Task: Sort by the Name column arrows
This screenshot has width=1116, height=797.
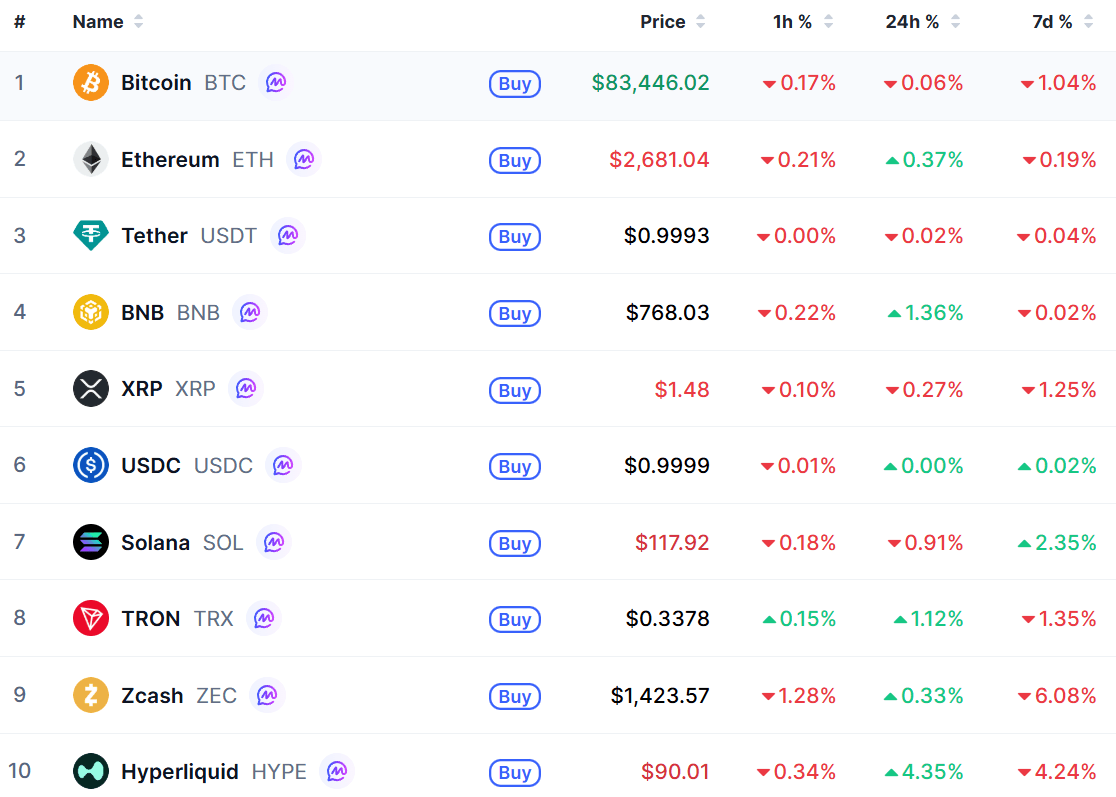Action: (x=138, y=22)
